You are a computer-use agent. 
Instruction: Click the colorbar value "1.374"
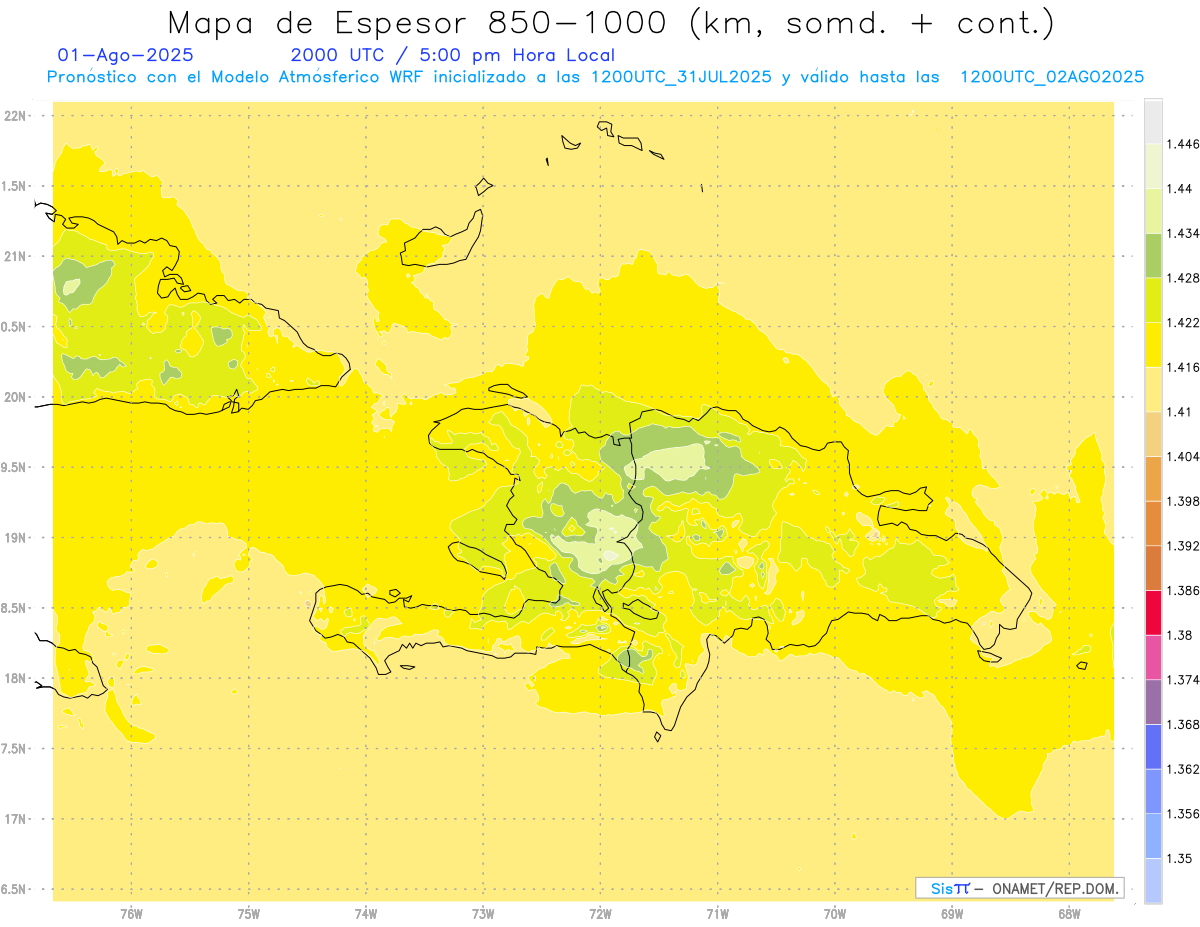[1182, 680]
